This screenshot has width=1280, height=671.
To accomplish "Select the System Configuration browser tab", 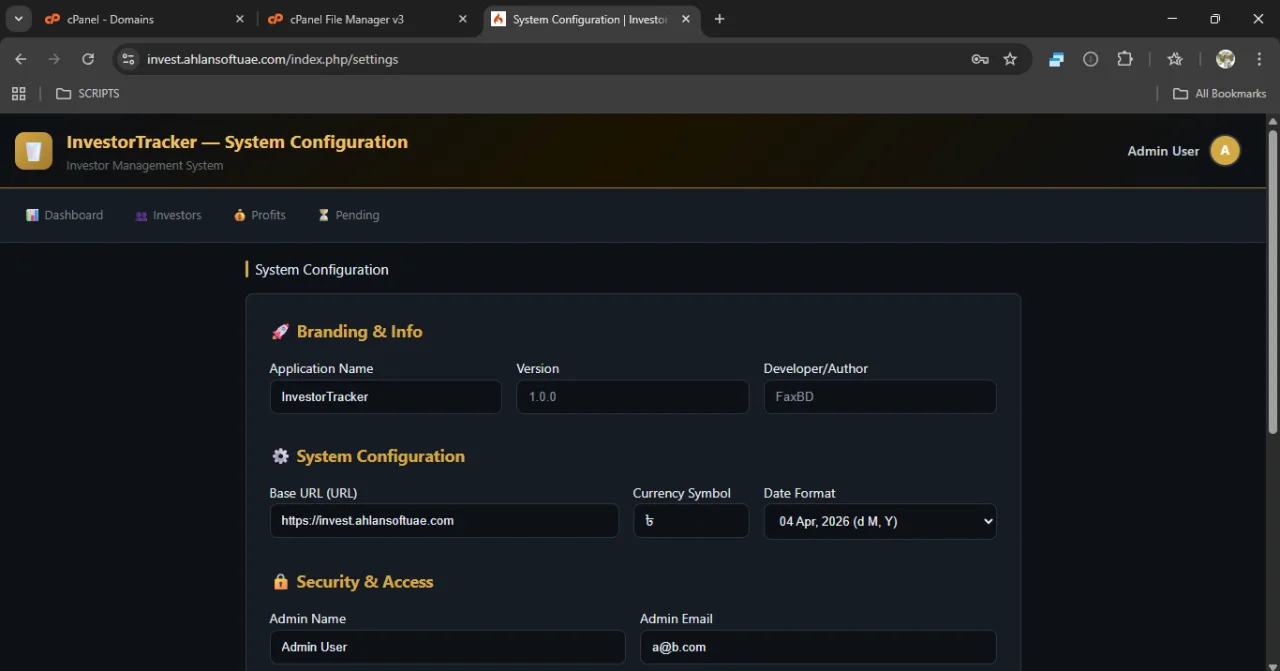I will point(591,19).
